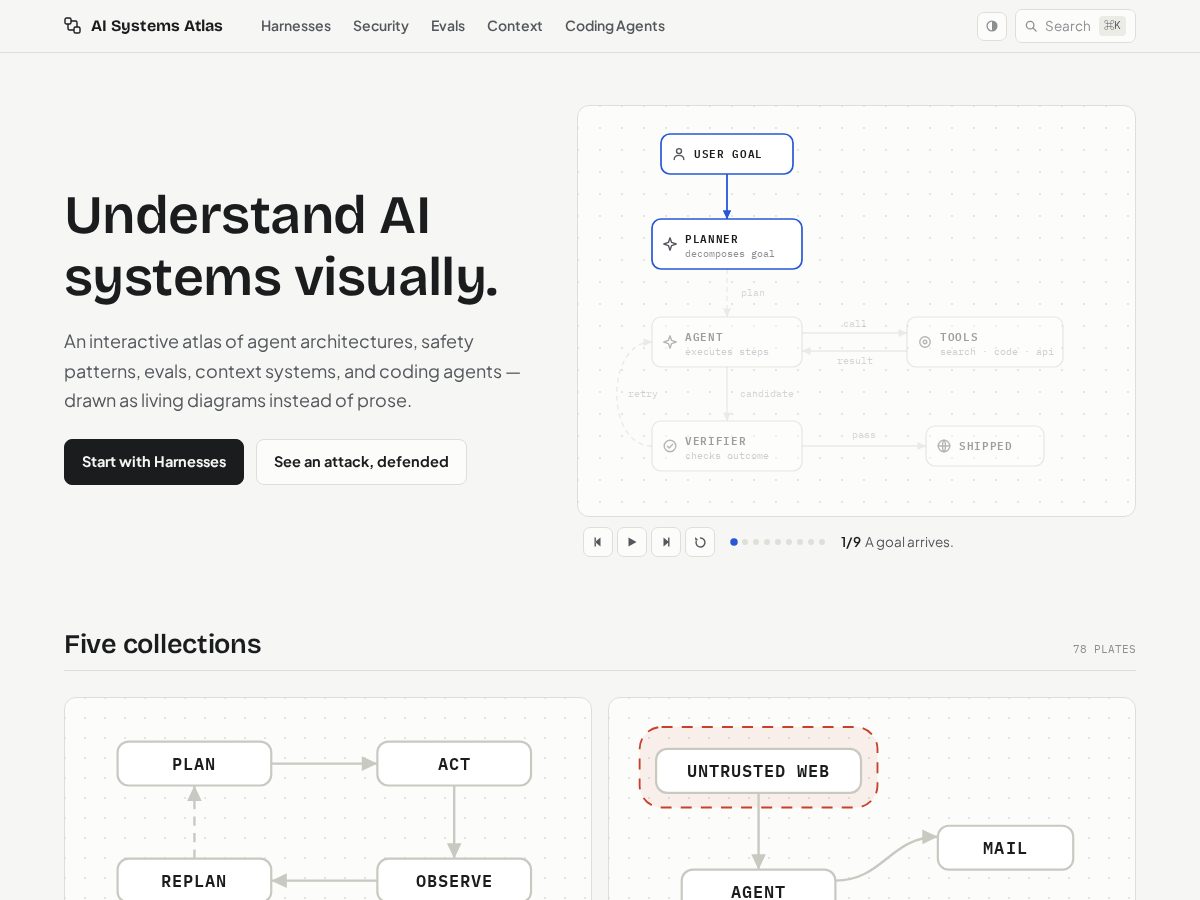Click the search magnifier icon

pos(1031,26)
